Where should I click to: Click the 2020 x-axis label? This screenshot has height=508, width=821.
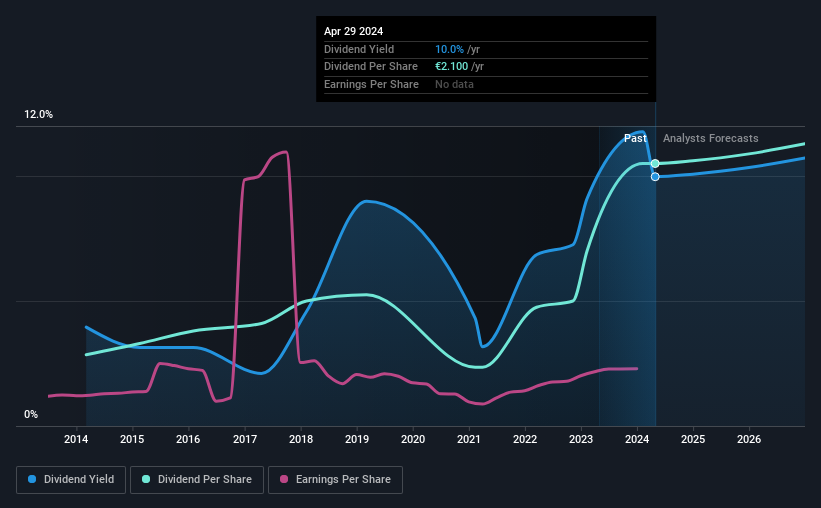[413, 439]
